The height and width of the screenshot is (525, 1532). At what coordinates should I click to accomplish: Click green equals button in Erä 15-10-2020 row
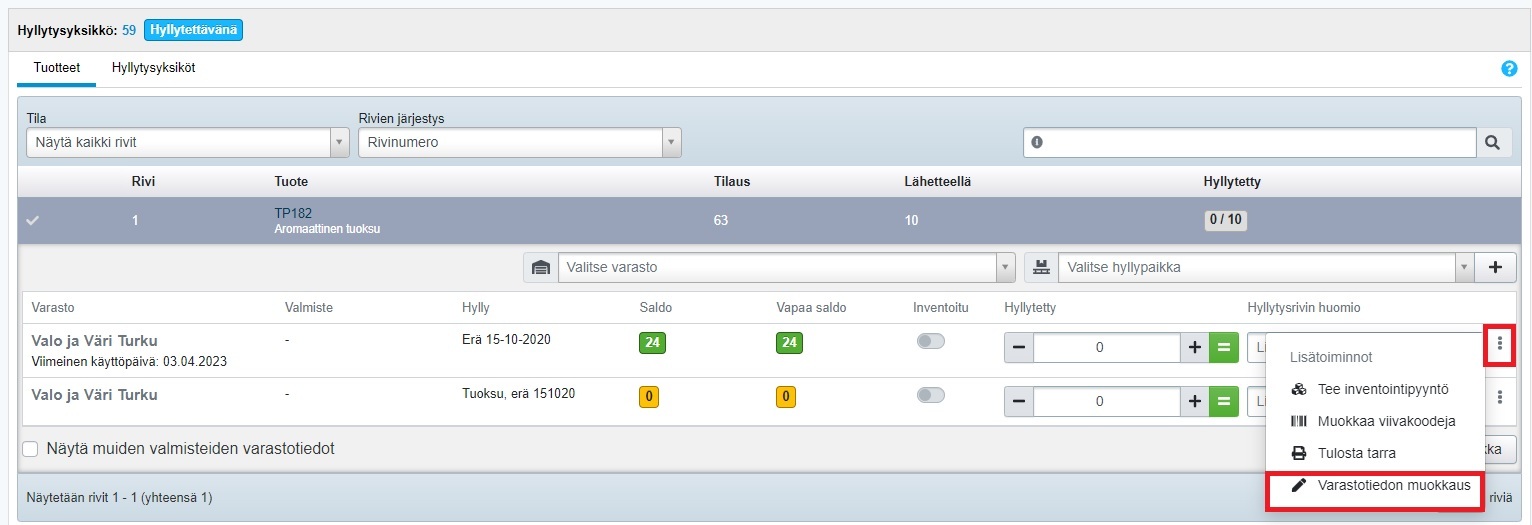1223,347
